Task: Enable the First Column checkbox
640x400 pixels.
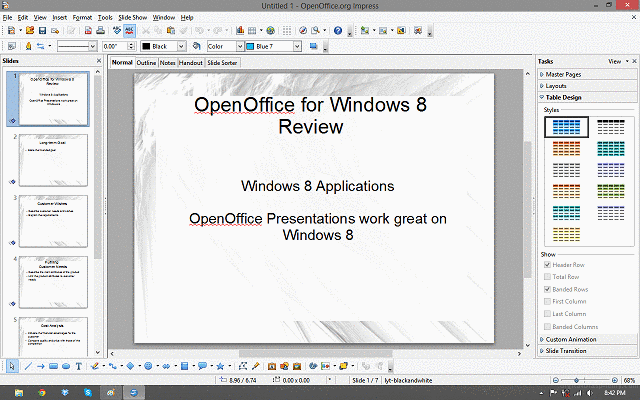Action: coord(547,301)
